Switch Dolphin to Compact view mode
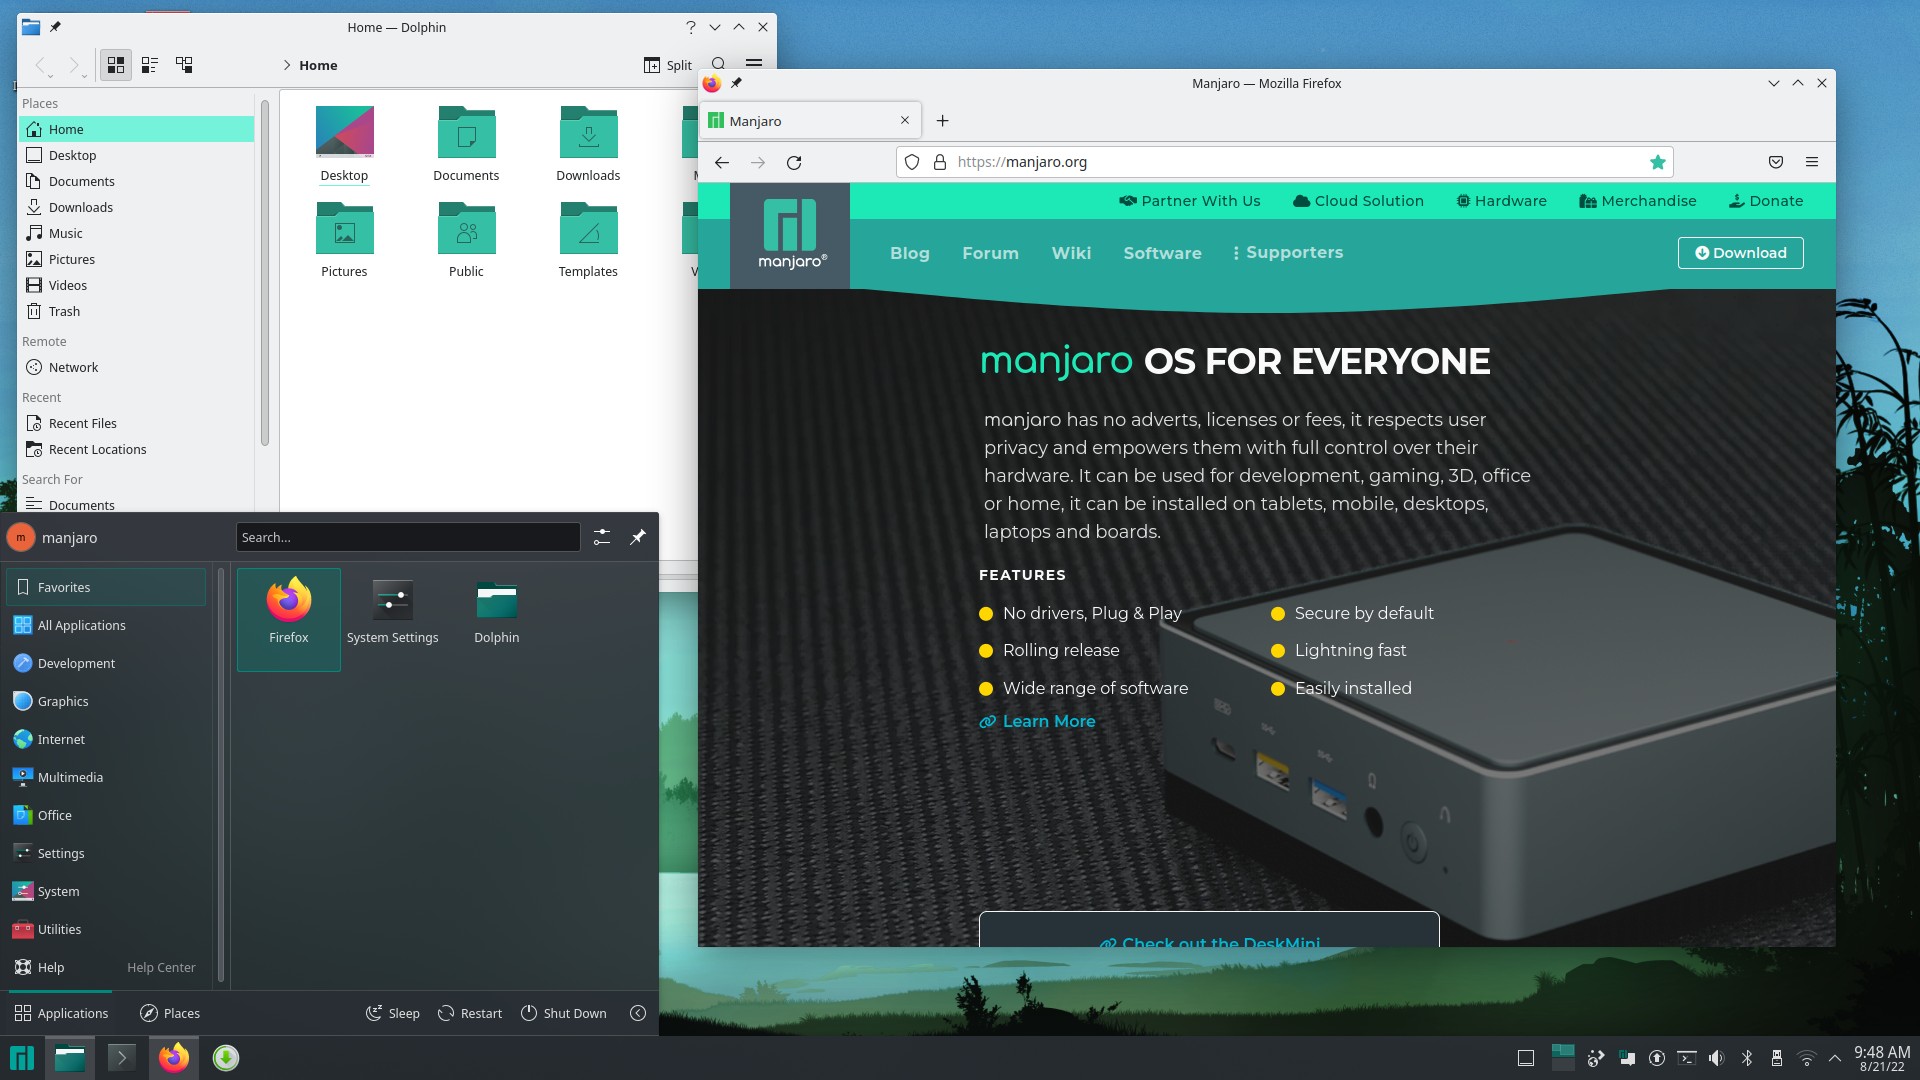Image resolution: width=1920 pixels, height=1080 pixels. tap(150, 65)
